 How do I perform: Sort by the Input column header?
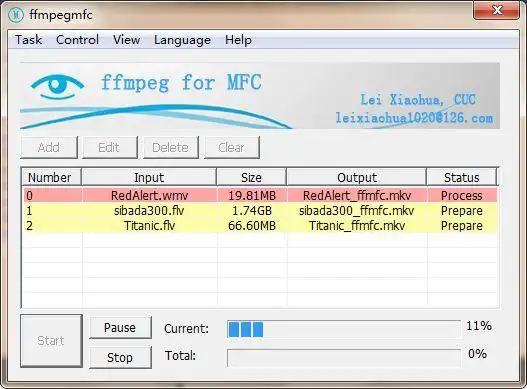149,177
